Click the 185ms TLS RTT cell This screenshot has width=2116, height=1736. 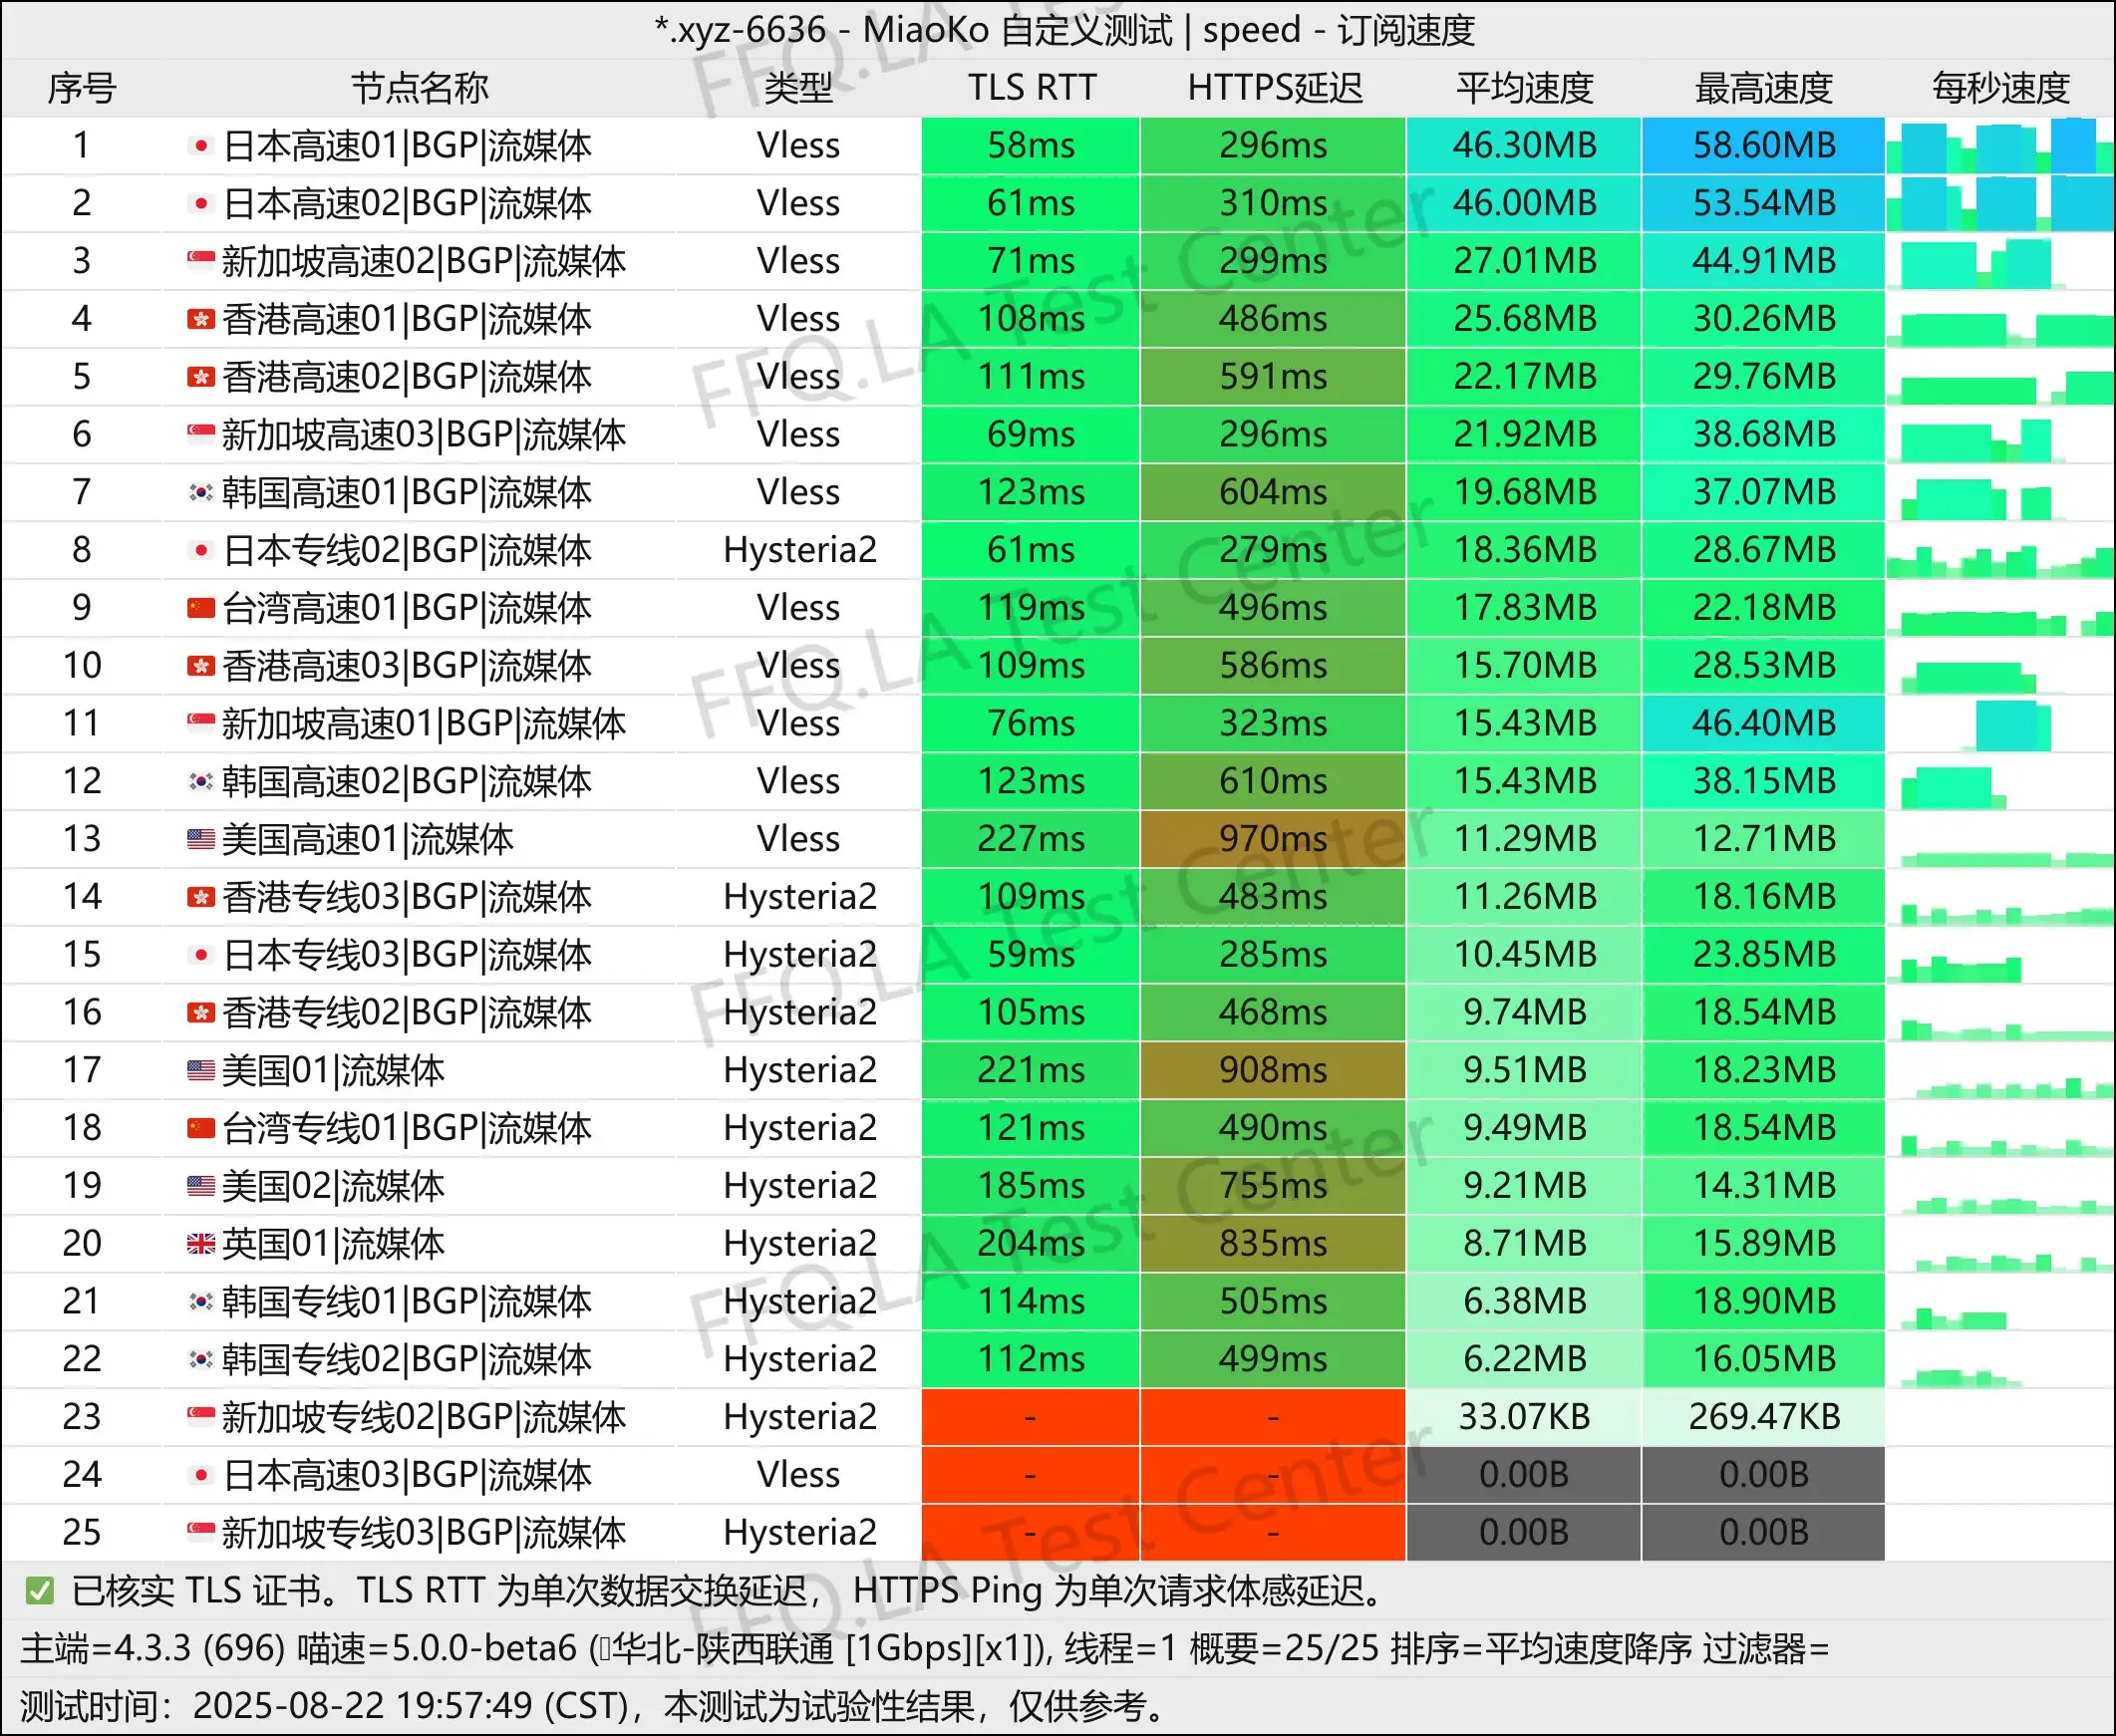pyautogui.click(x=1030, y=1186)
